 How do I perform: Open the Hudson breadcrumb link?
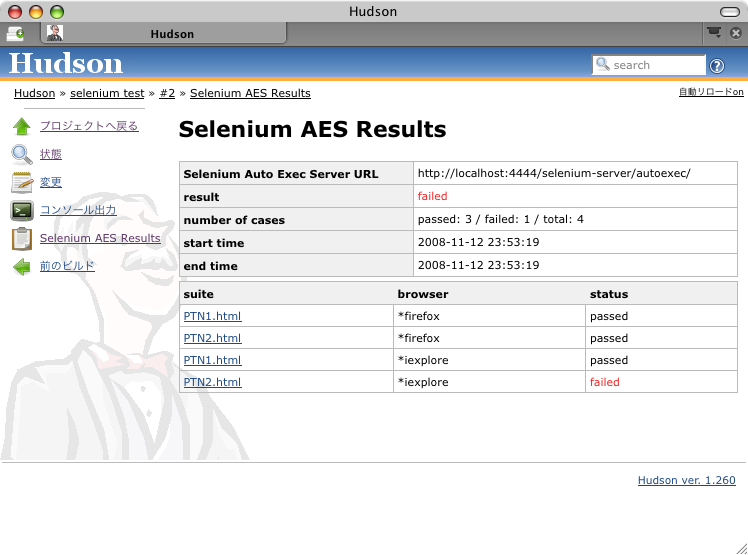[x=34, y=93]
